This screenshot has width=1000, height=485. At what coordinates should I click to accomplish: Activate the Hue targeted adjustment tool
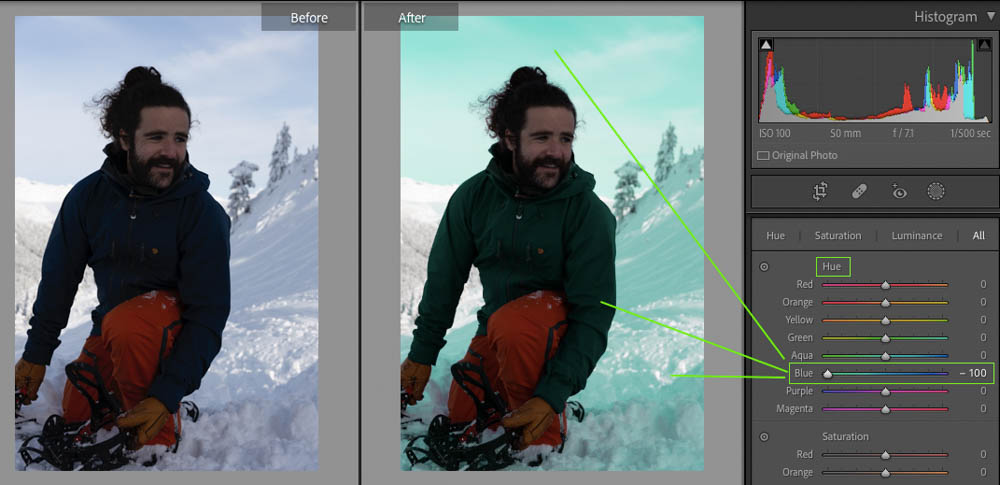pyautogui.click(x=764, y=267)
